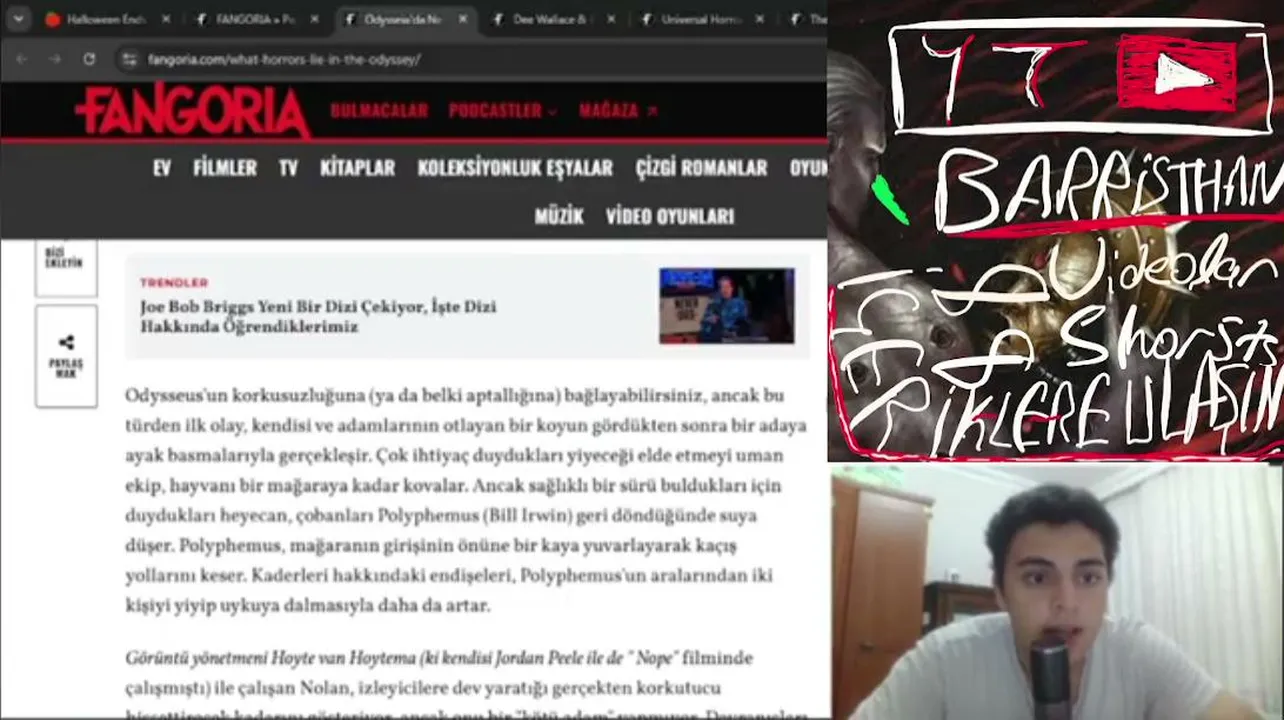This screenshot has width=1284, height=720.
Task: View site information for fangoria.com
Action: pos(129,59)
